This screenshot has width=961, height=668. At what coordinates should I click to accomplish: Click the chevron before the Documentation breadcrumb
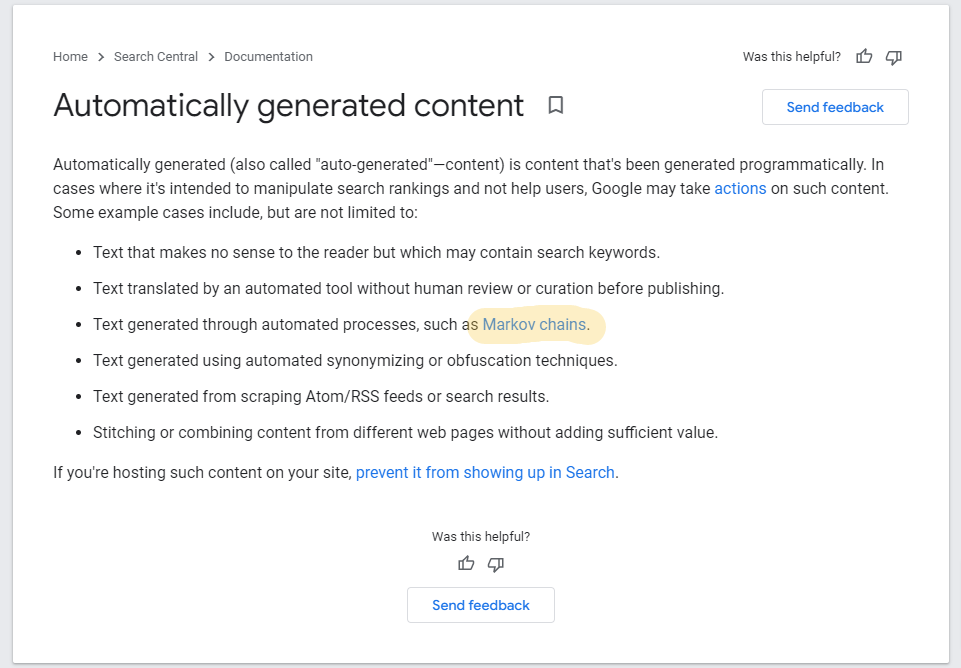(x=211, y=57)
